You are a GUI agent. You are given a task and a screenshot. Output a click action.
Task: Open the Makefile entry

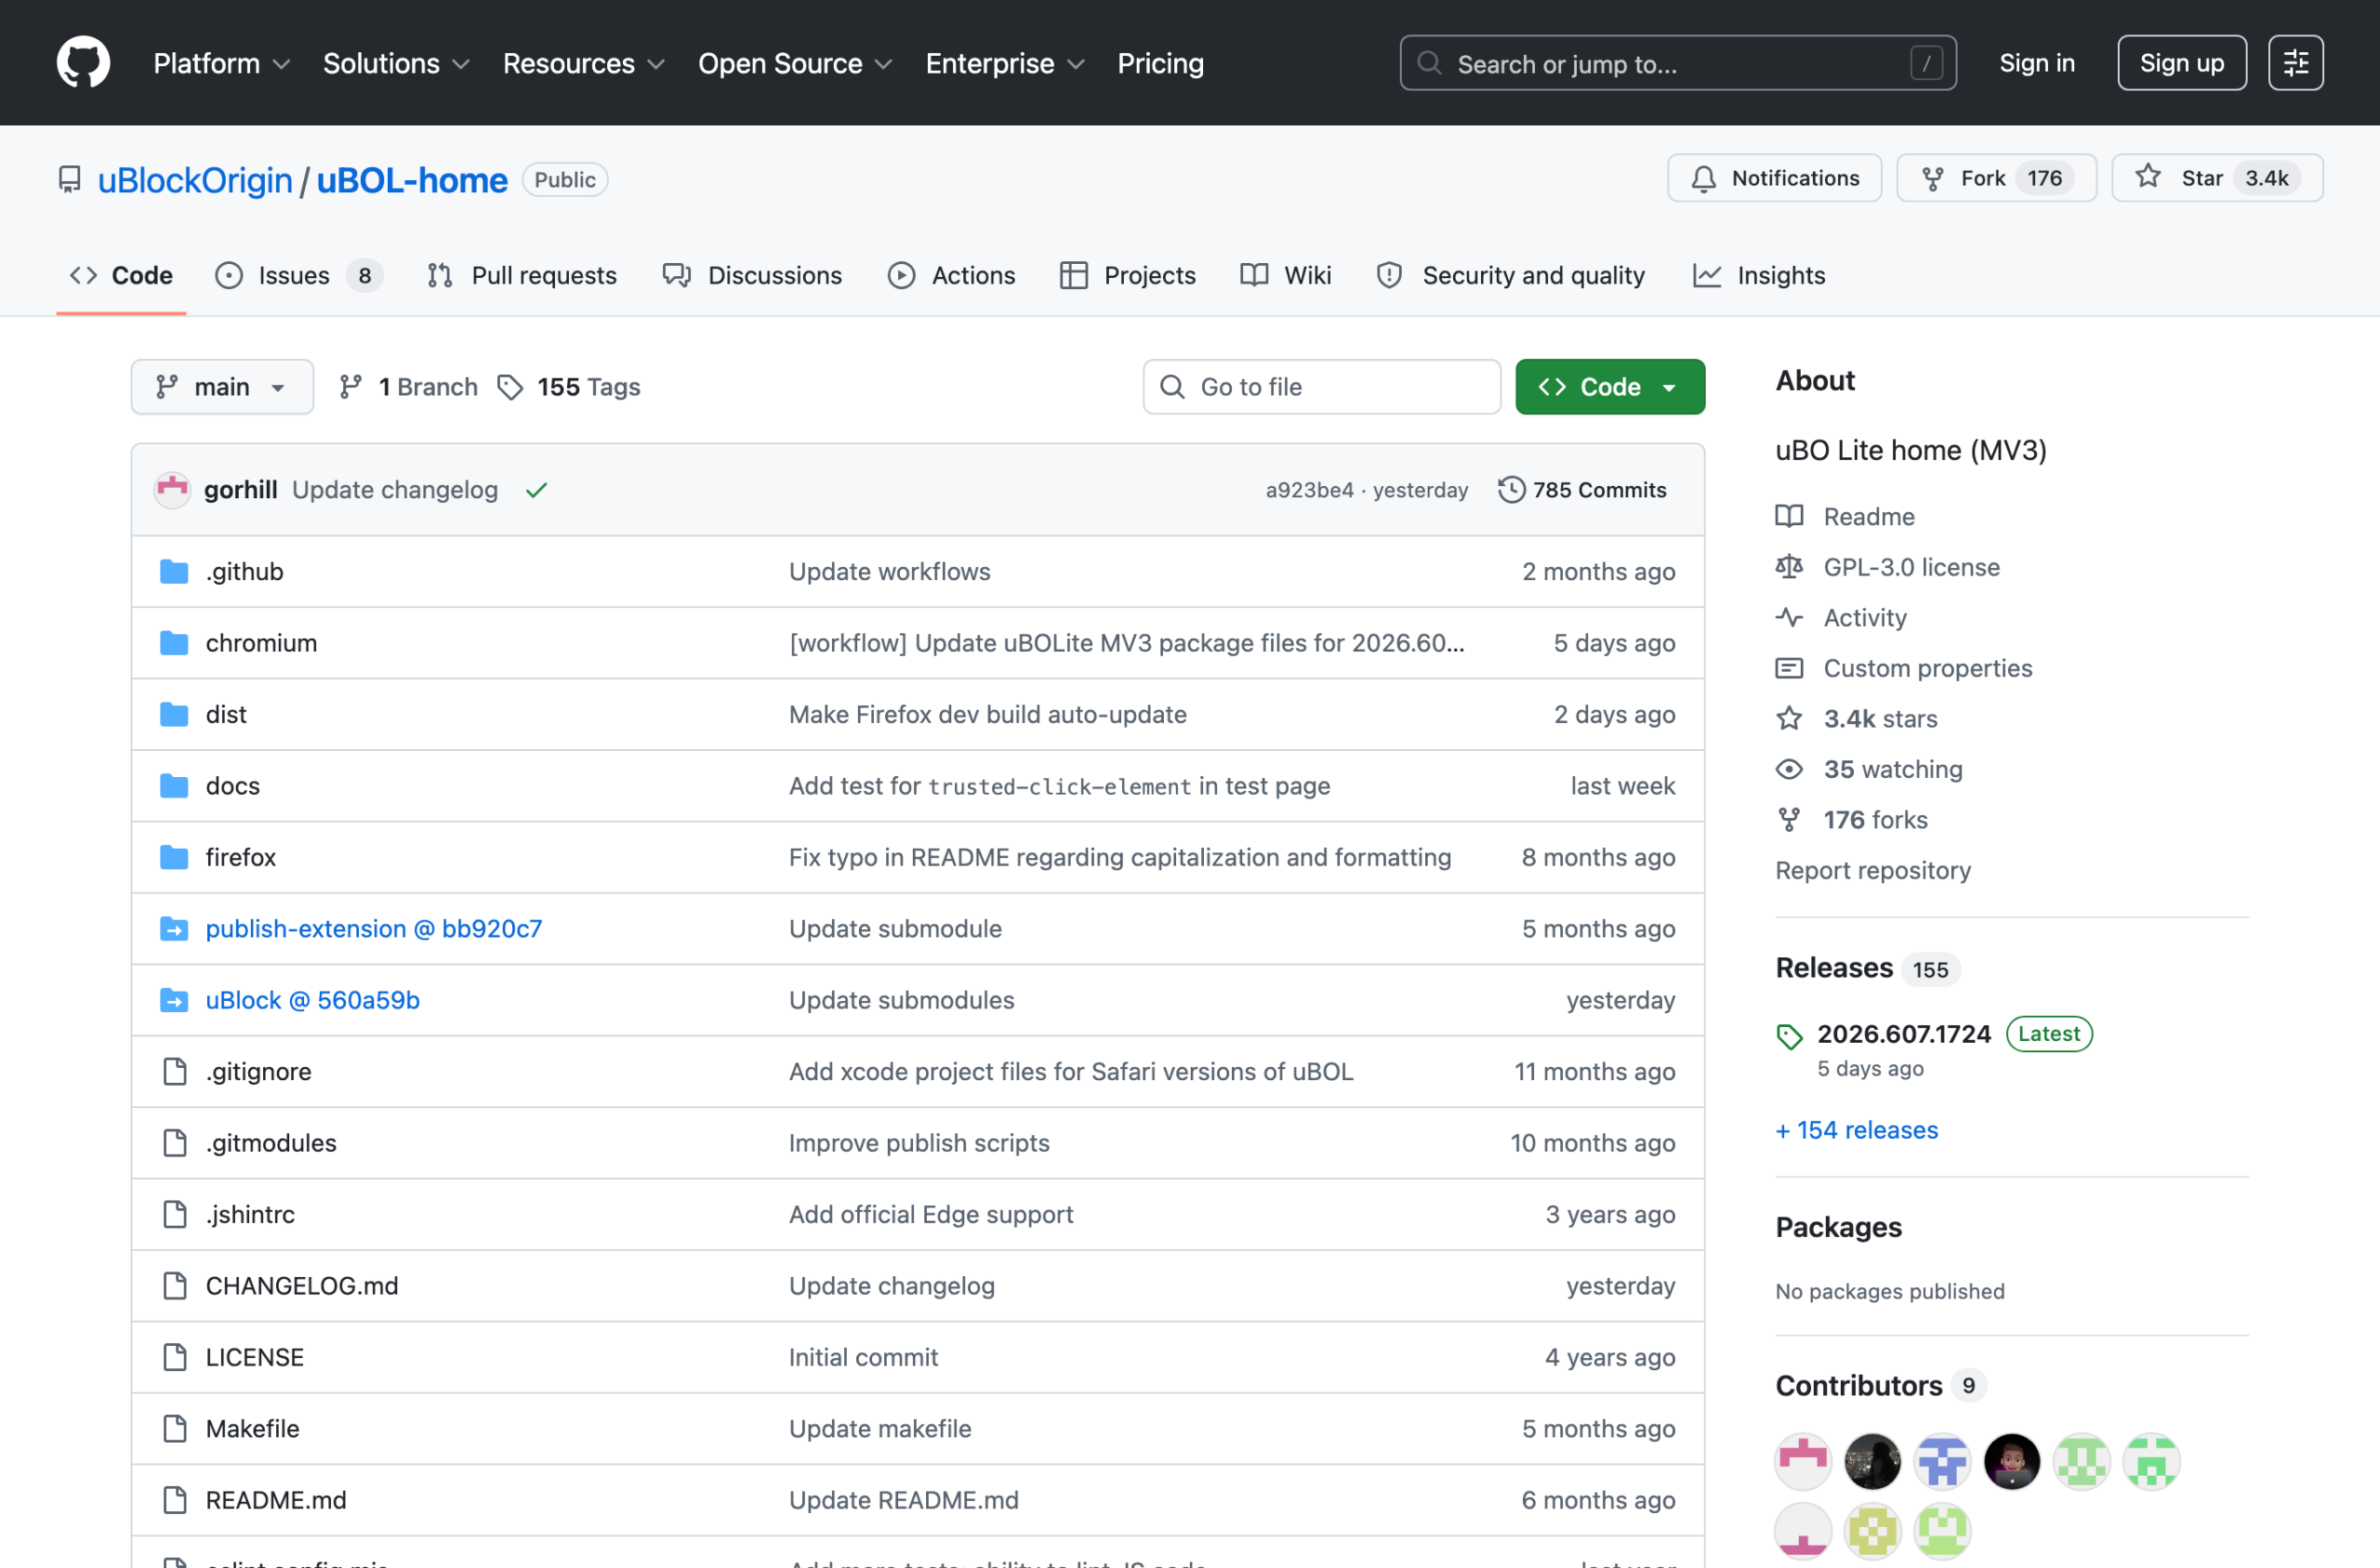(x=252, y=1429)
